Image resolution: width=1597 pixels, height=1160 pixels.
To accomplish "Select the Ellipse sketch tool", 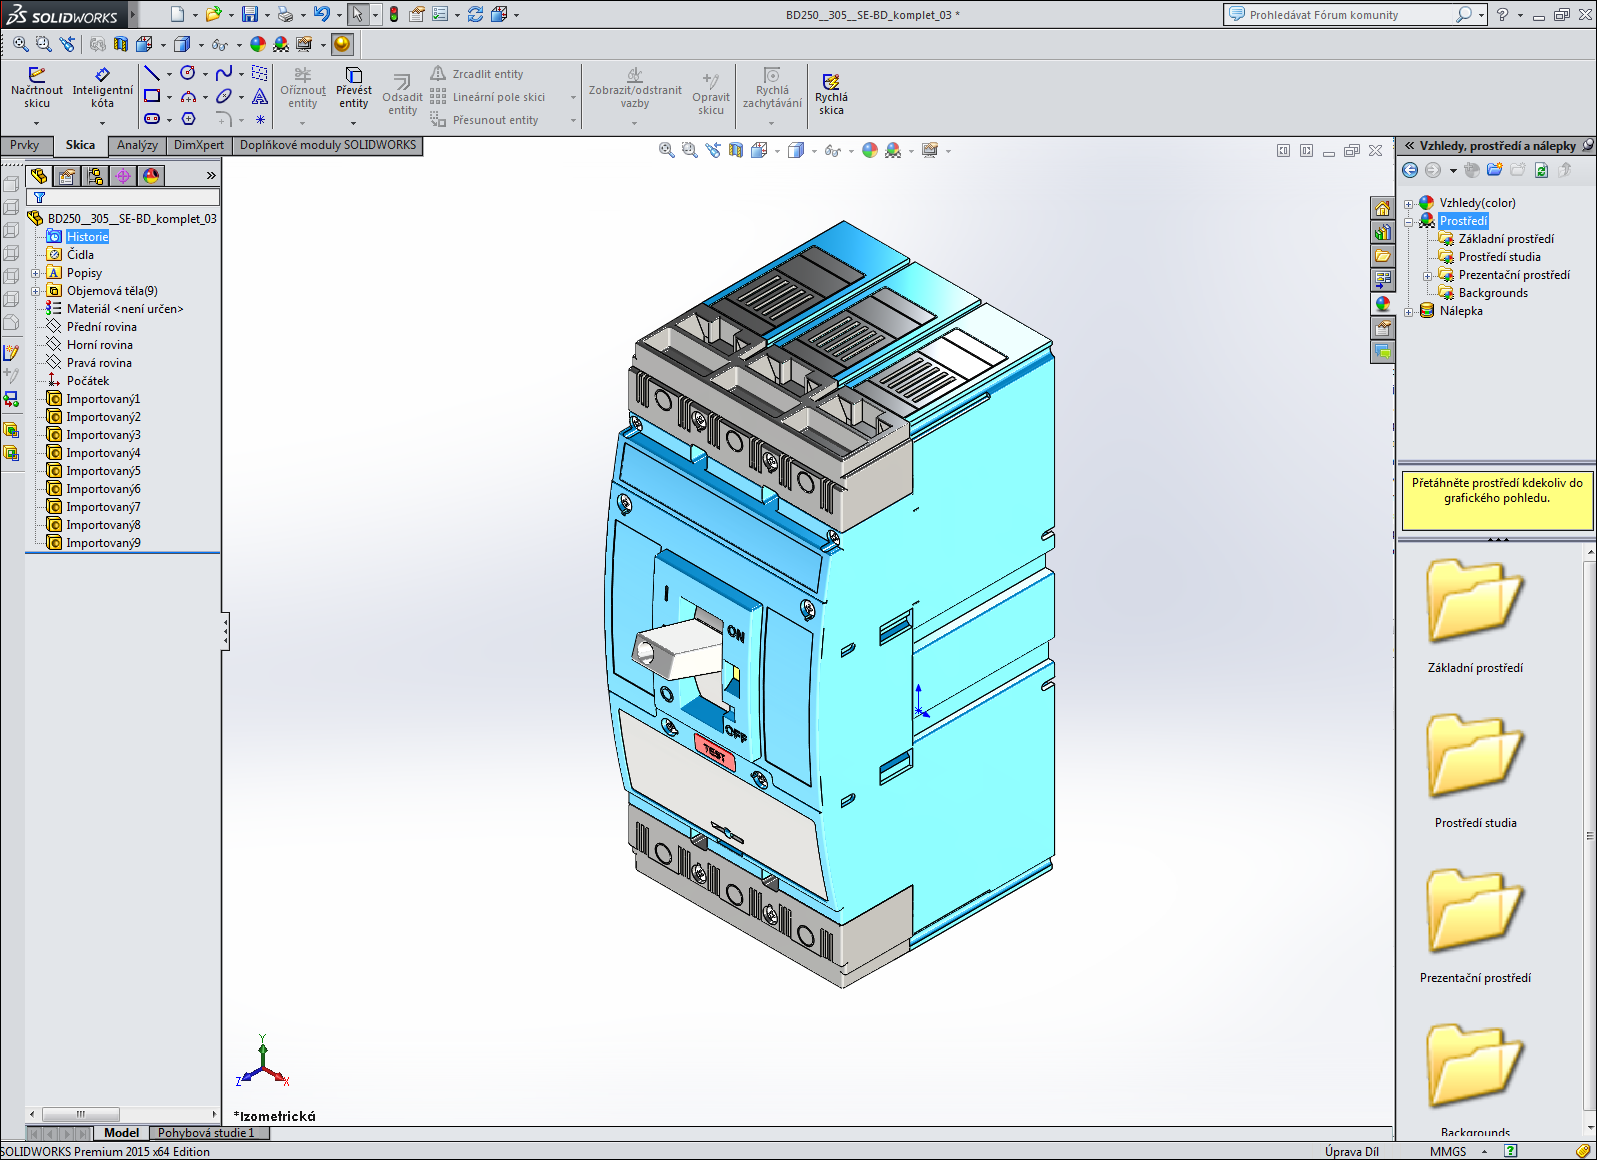I will (x=224, y=96).
